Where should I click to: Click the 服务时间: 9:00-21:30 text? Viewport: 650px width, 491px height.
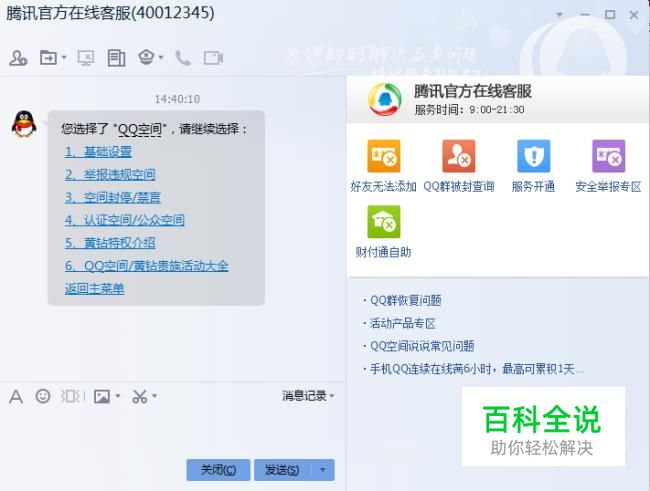tap(469, 110)
